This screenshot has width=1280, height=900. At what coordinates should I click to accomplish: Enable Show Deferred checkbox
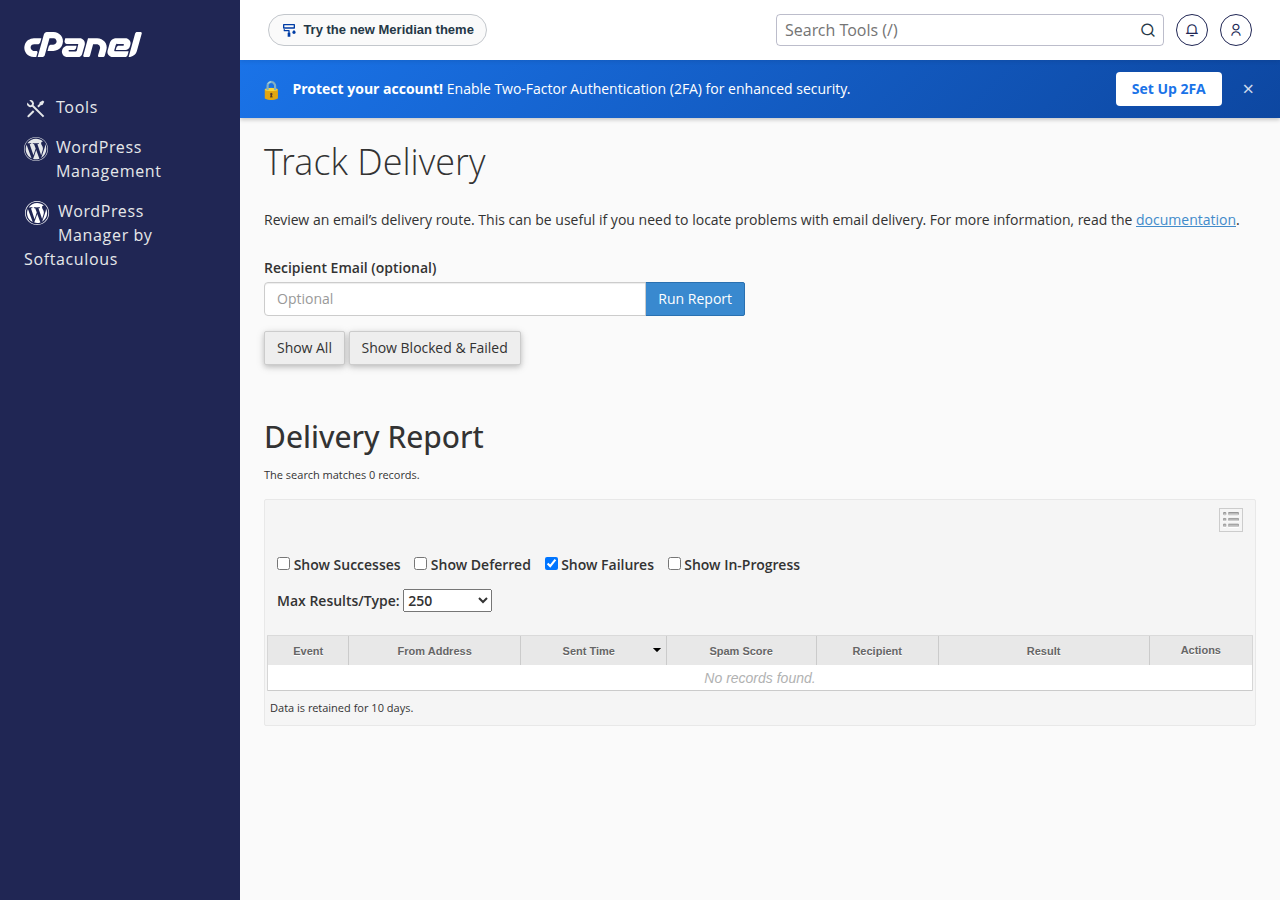[421, 564]
